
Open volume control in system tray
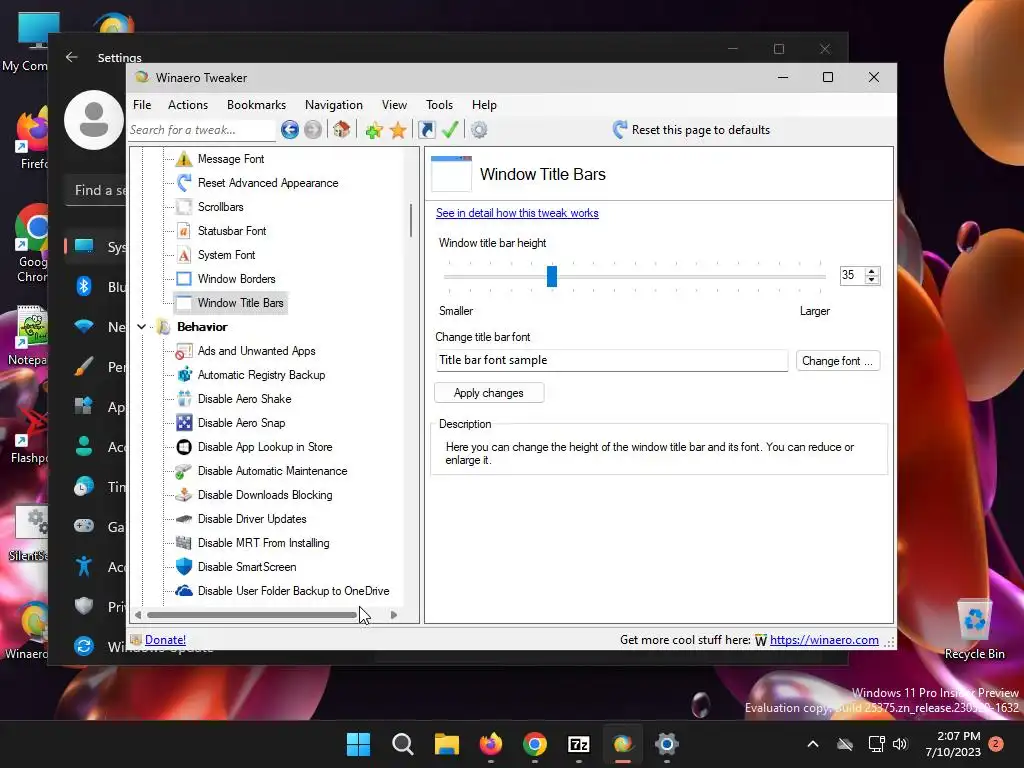click(900, 744)
